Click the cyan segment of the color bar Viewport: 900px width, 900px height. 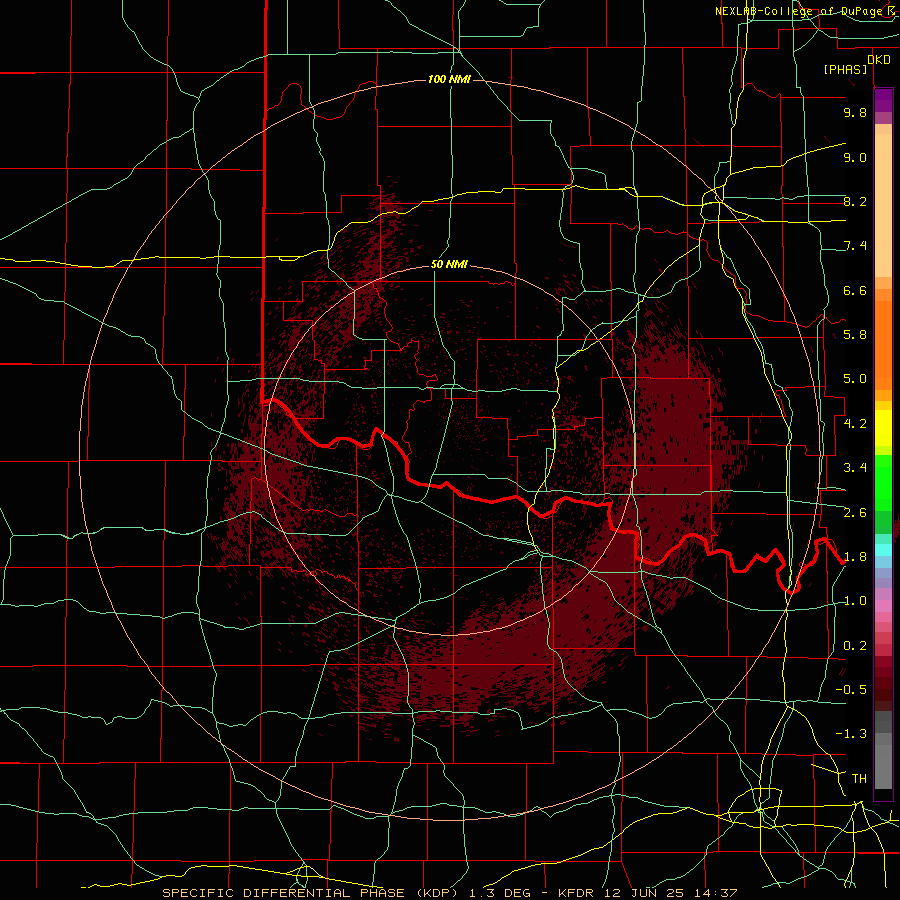click(883, 550)
